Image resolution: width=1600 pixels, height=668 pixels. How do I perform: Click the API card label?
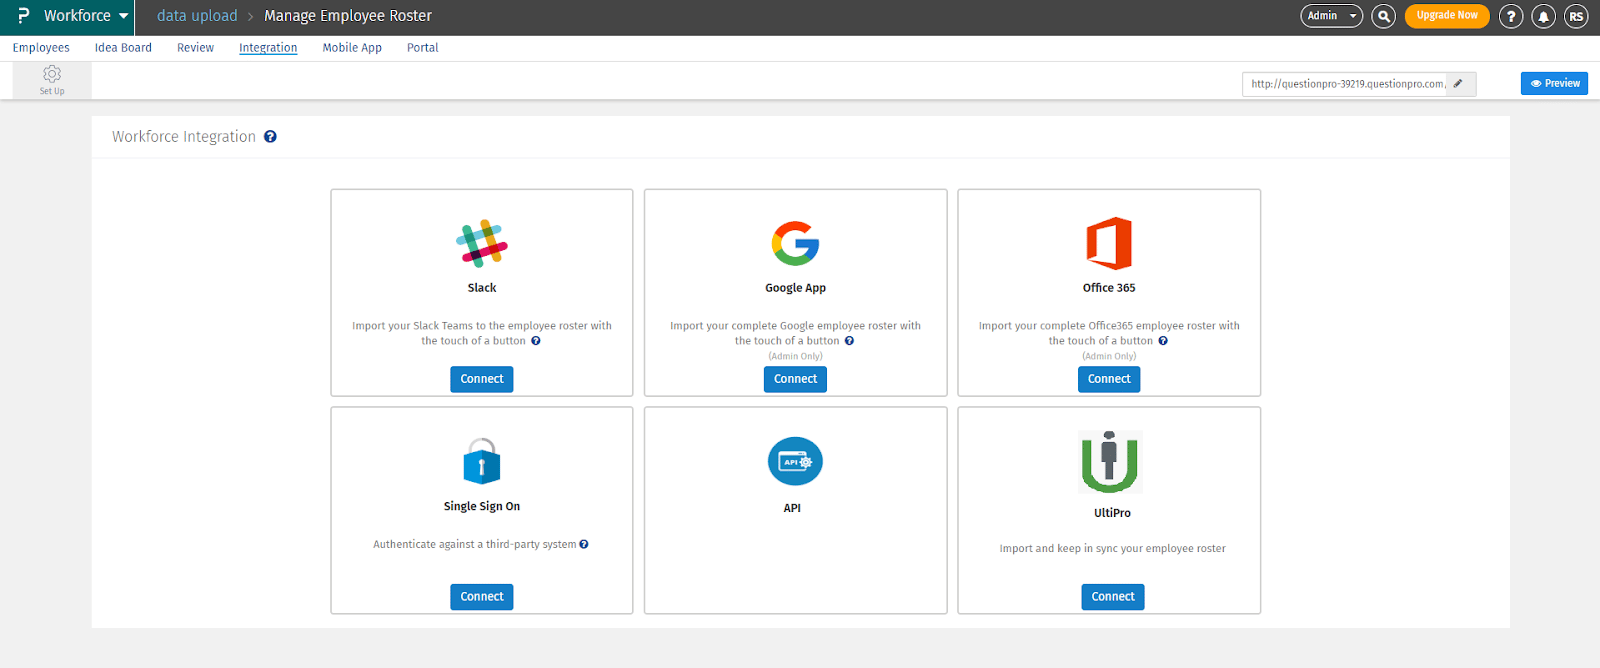(x=792, y=508)
